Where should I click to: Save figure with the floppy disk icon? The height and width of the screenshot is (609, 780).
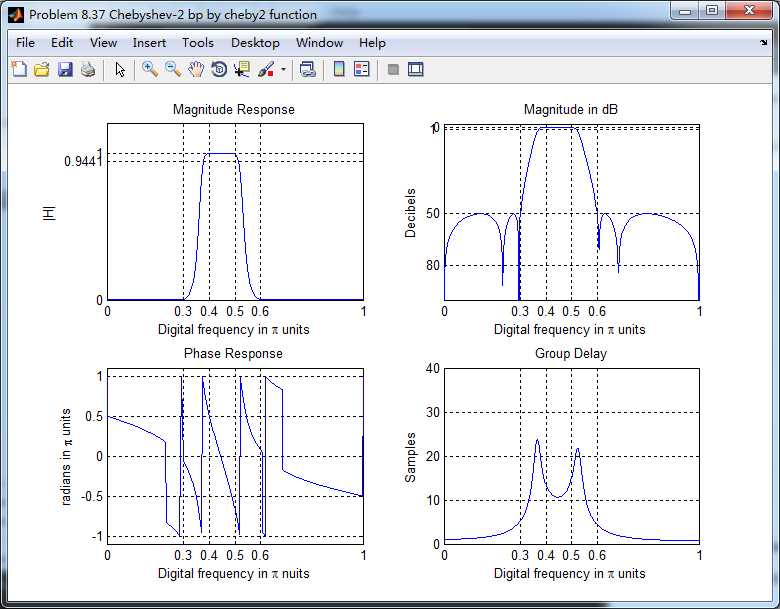65,69
